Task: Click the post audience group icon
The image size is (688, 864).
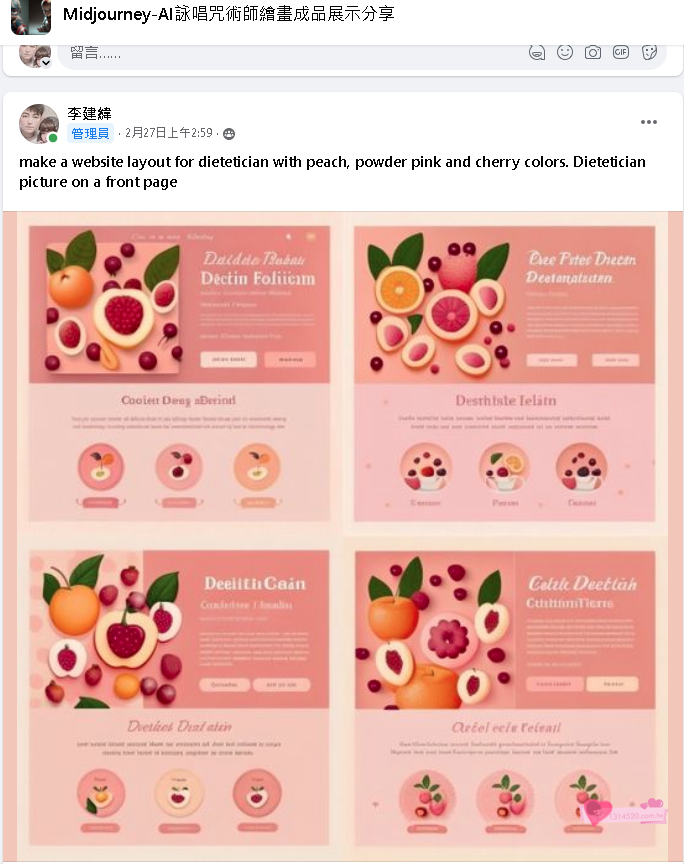Action: pos(229,134)
